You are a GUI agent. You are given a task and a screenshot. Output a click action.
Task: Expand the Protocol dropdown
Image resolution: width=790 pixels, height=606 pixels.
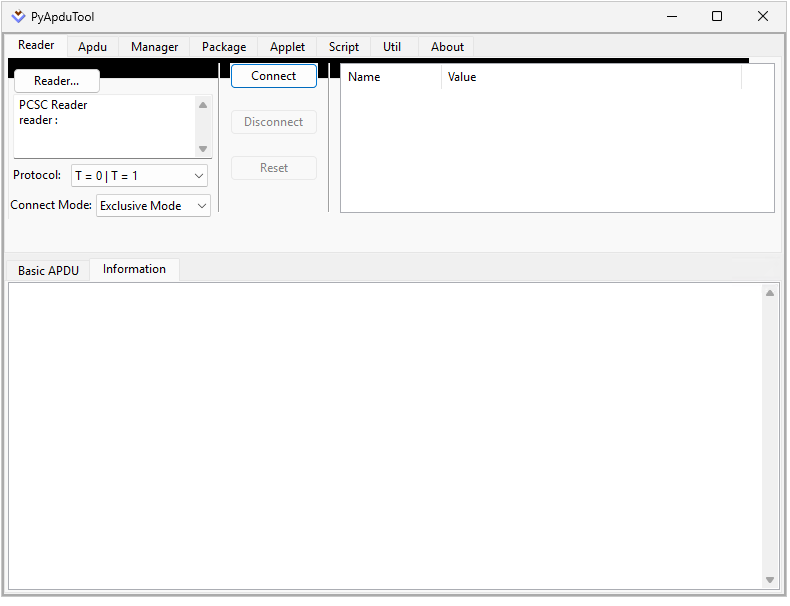coord(139,176)
